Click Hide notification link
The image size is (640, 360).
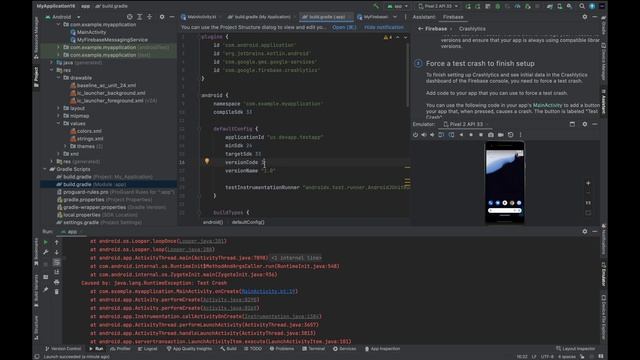tap(384, 27)
